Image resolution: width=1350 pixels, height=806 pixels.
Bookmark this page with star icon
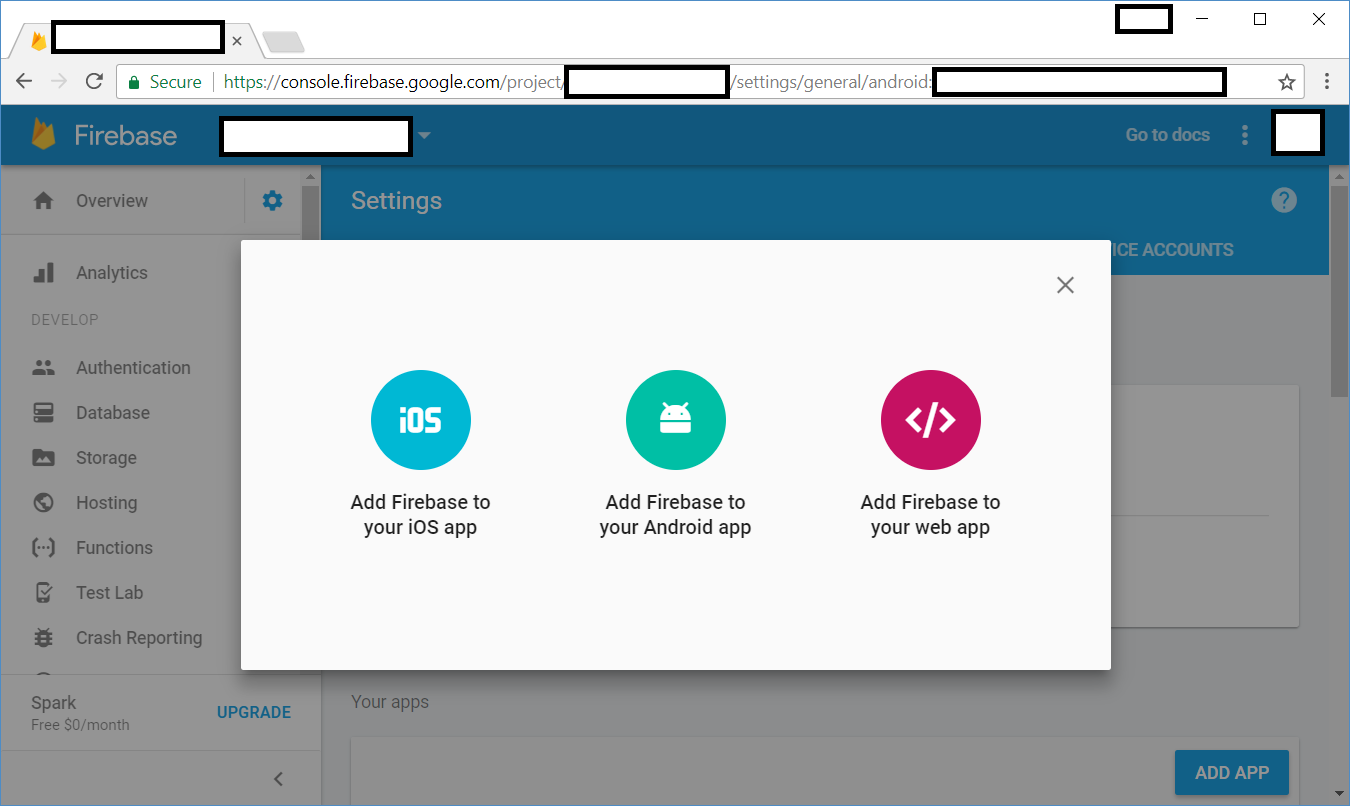point(1287,82)
